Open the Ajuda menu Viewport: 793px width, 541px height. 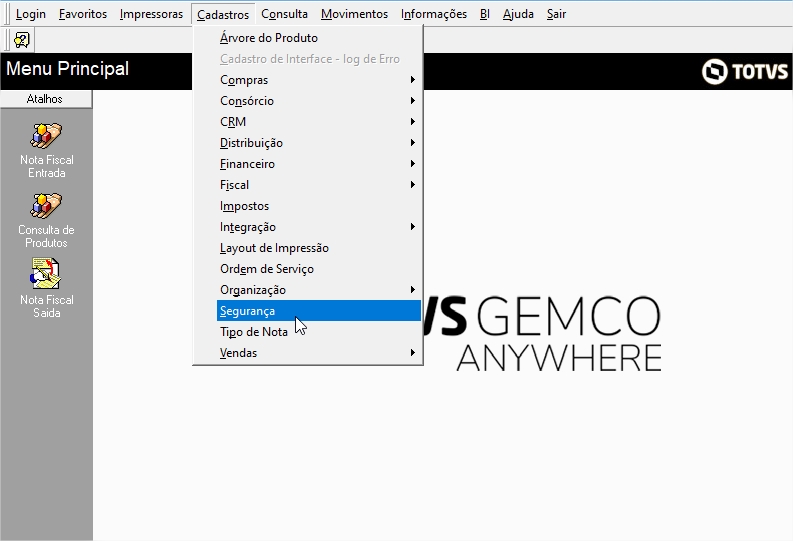coord(518,14)
